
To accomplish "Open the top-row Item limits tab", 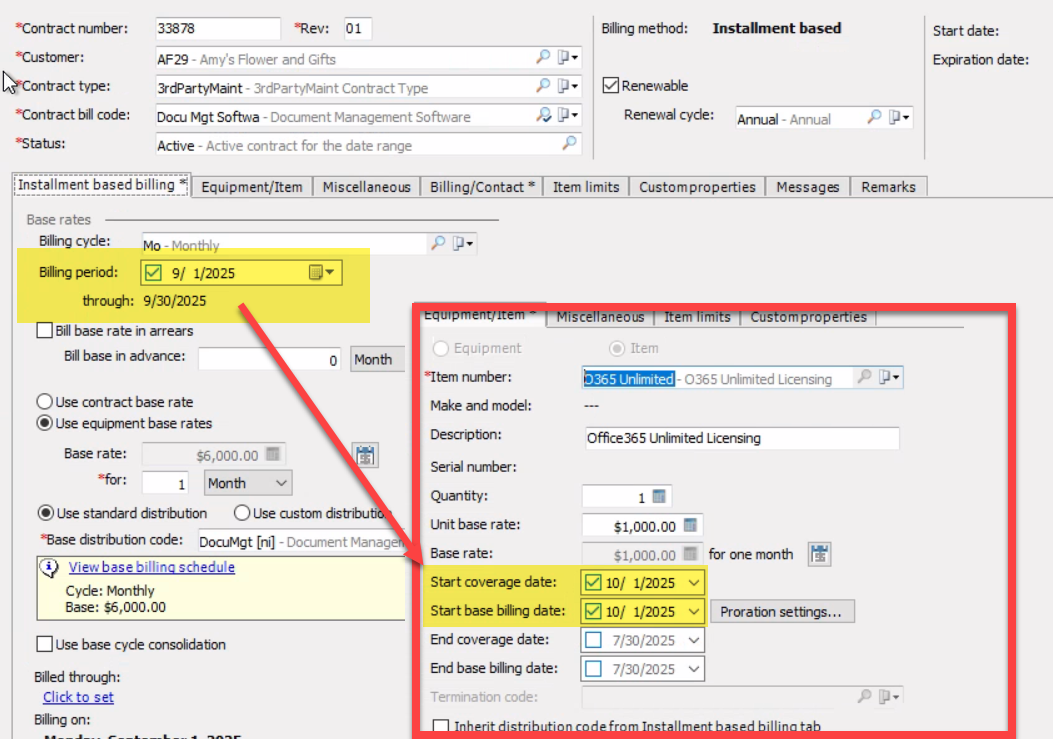I will tap(586, 187).
